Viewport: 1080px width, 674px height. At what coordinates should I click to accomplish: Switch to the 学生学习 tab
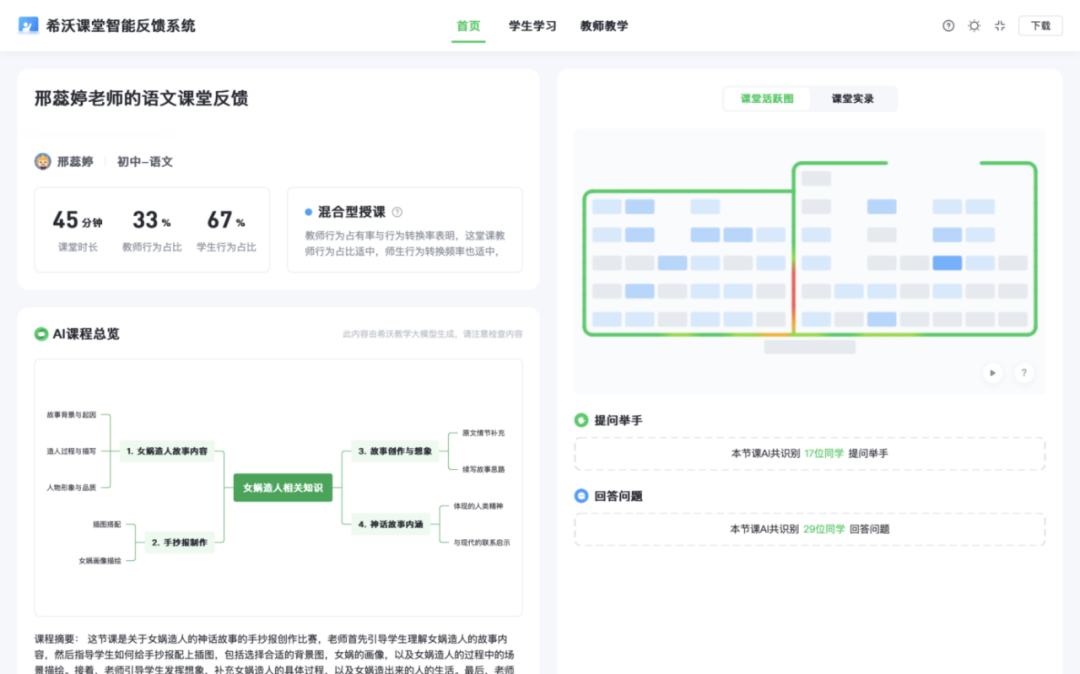click(x=532, y=26)
